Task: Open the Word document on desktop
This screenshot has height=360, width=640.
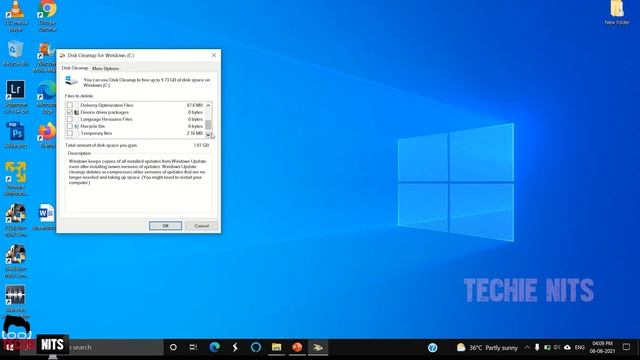Action: (x=46, y=216)
